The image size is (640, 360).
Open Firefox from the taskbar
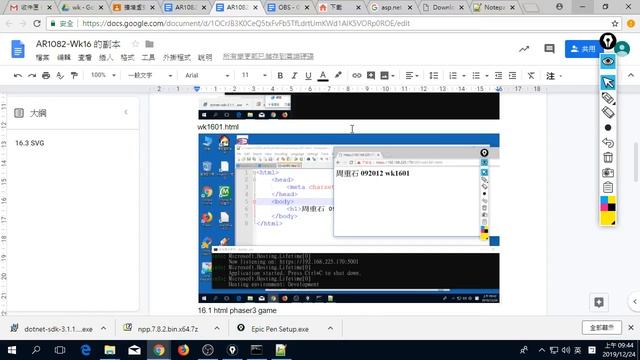(x=183, y=350)
